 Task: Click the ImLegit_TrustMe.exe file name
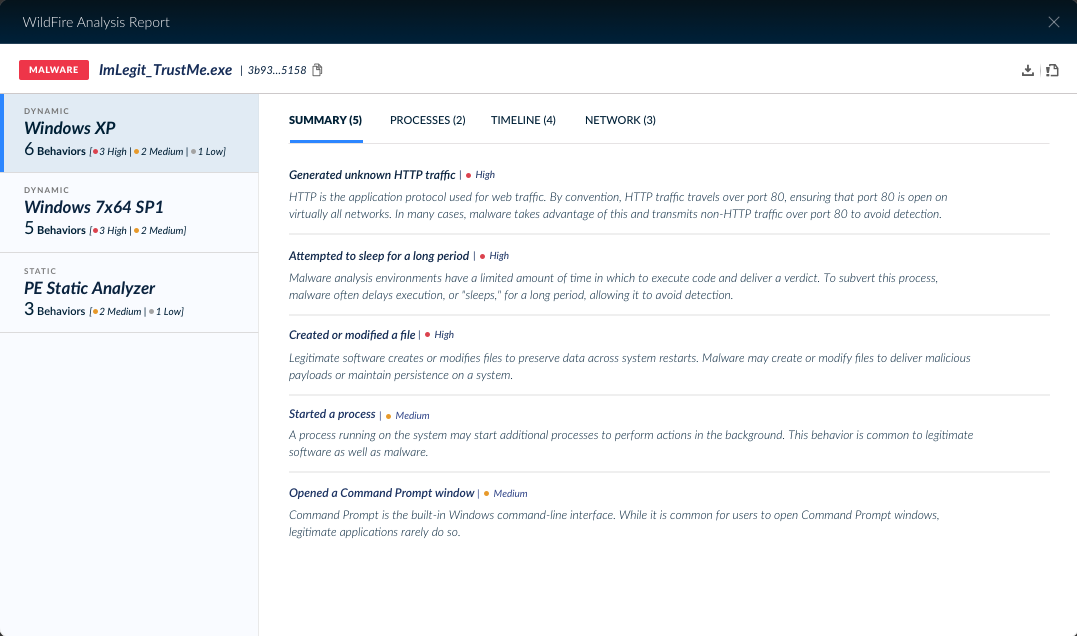click(166, 70)
